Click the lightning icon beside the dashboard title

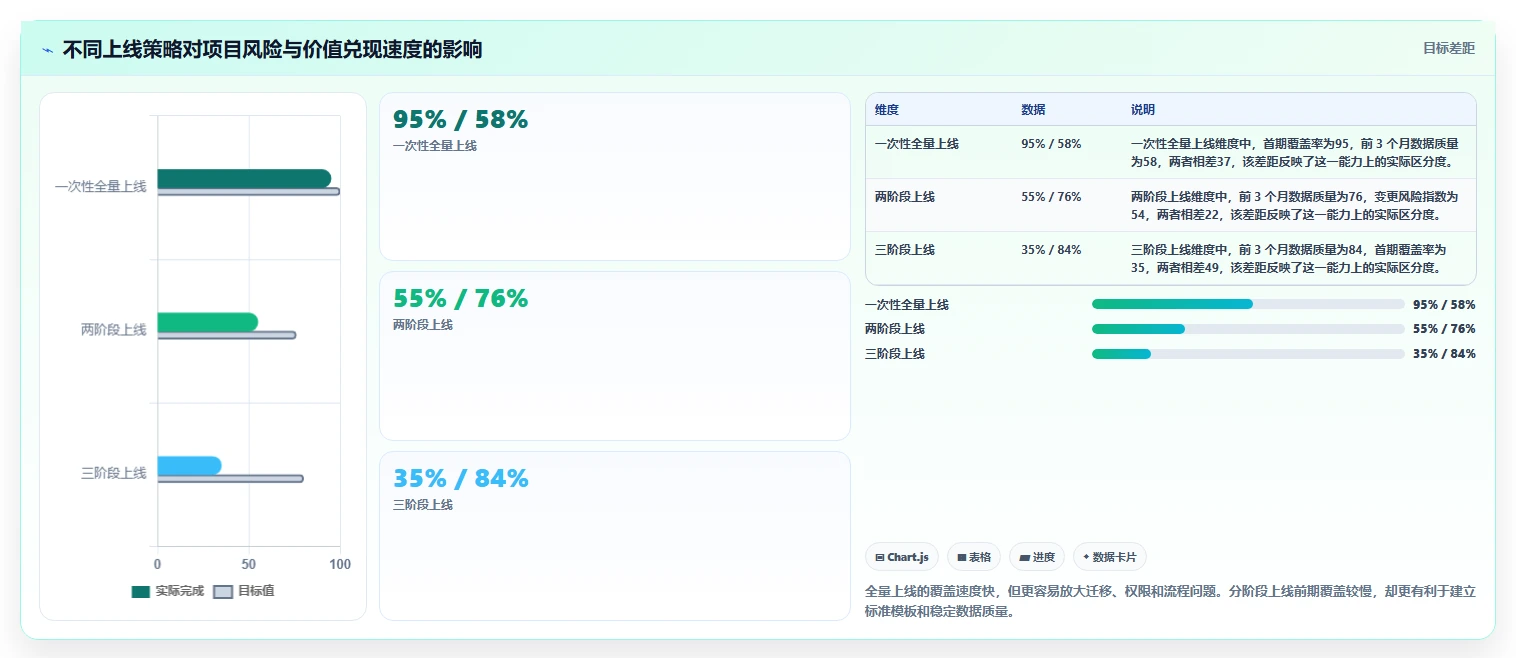pos(48,50)
